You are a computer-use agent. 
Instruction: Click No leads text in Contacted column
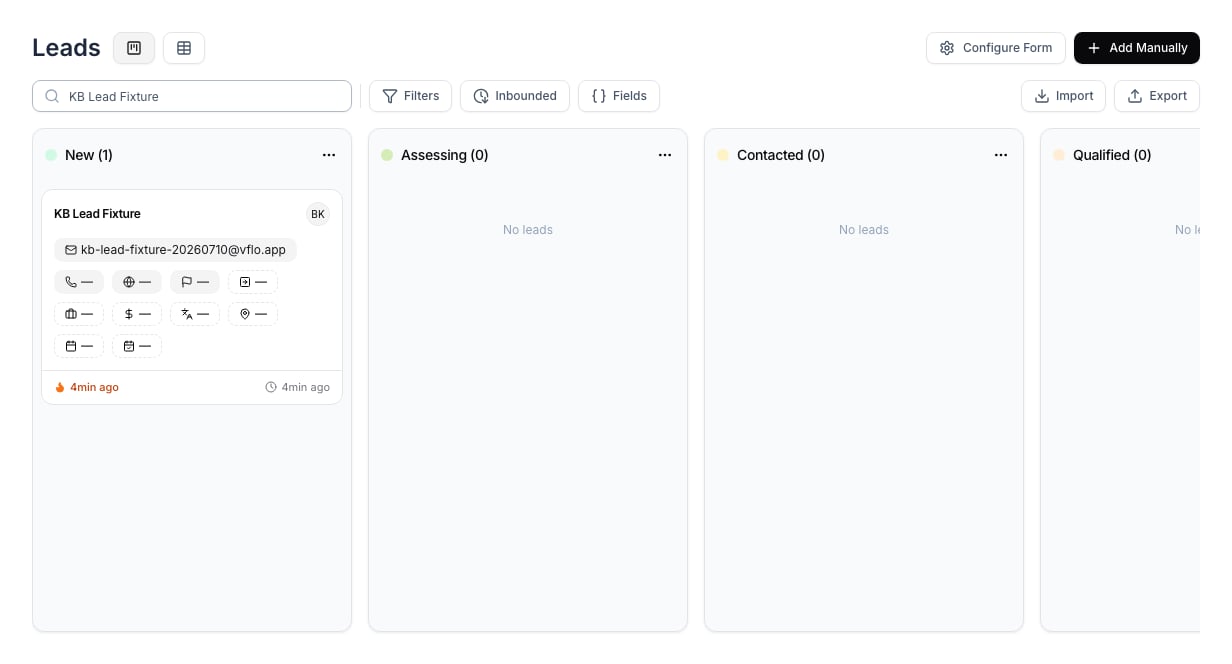point(864,230)
